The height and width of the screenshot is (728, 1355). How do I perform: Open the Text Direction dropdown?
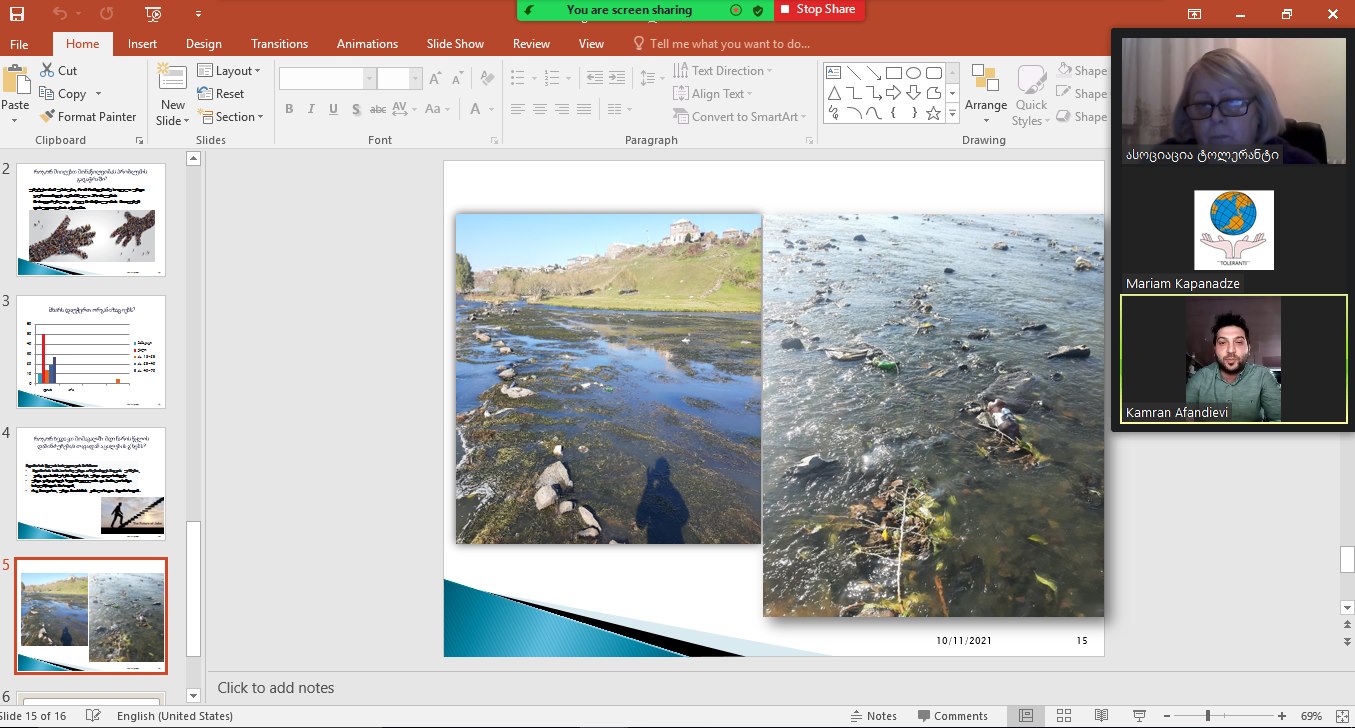click(x=723, y=71)
